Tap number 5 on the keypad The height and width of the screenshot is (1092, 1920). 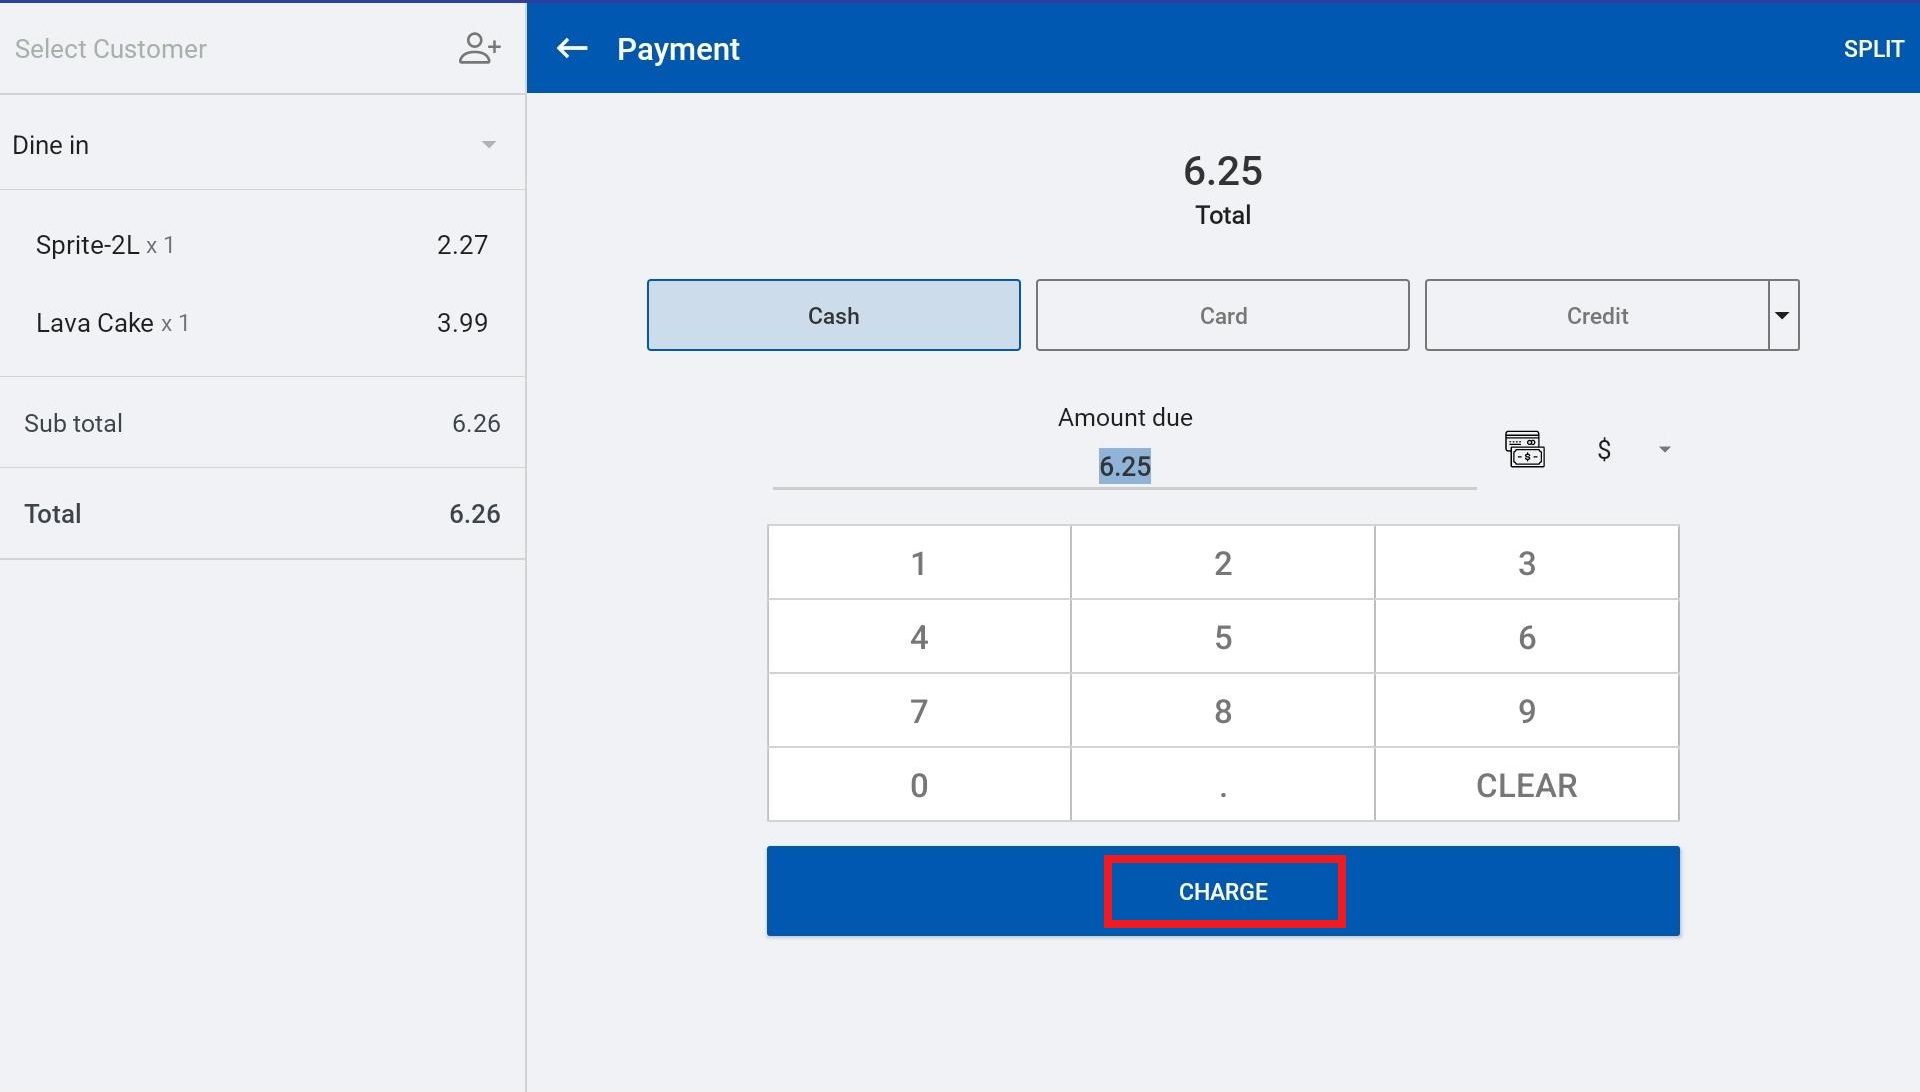1222,637
